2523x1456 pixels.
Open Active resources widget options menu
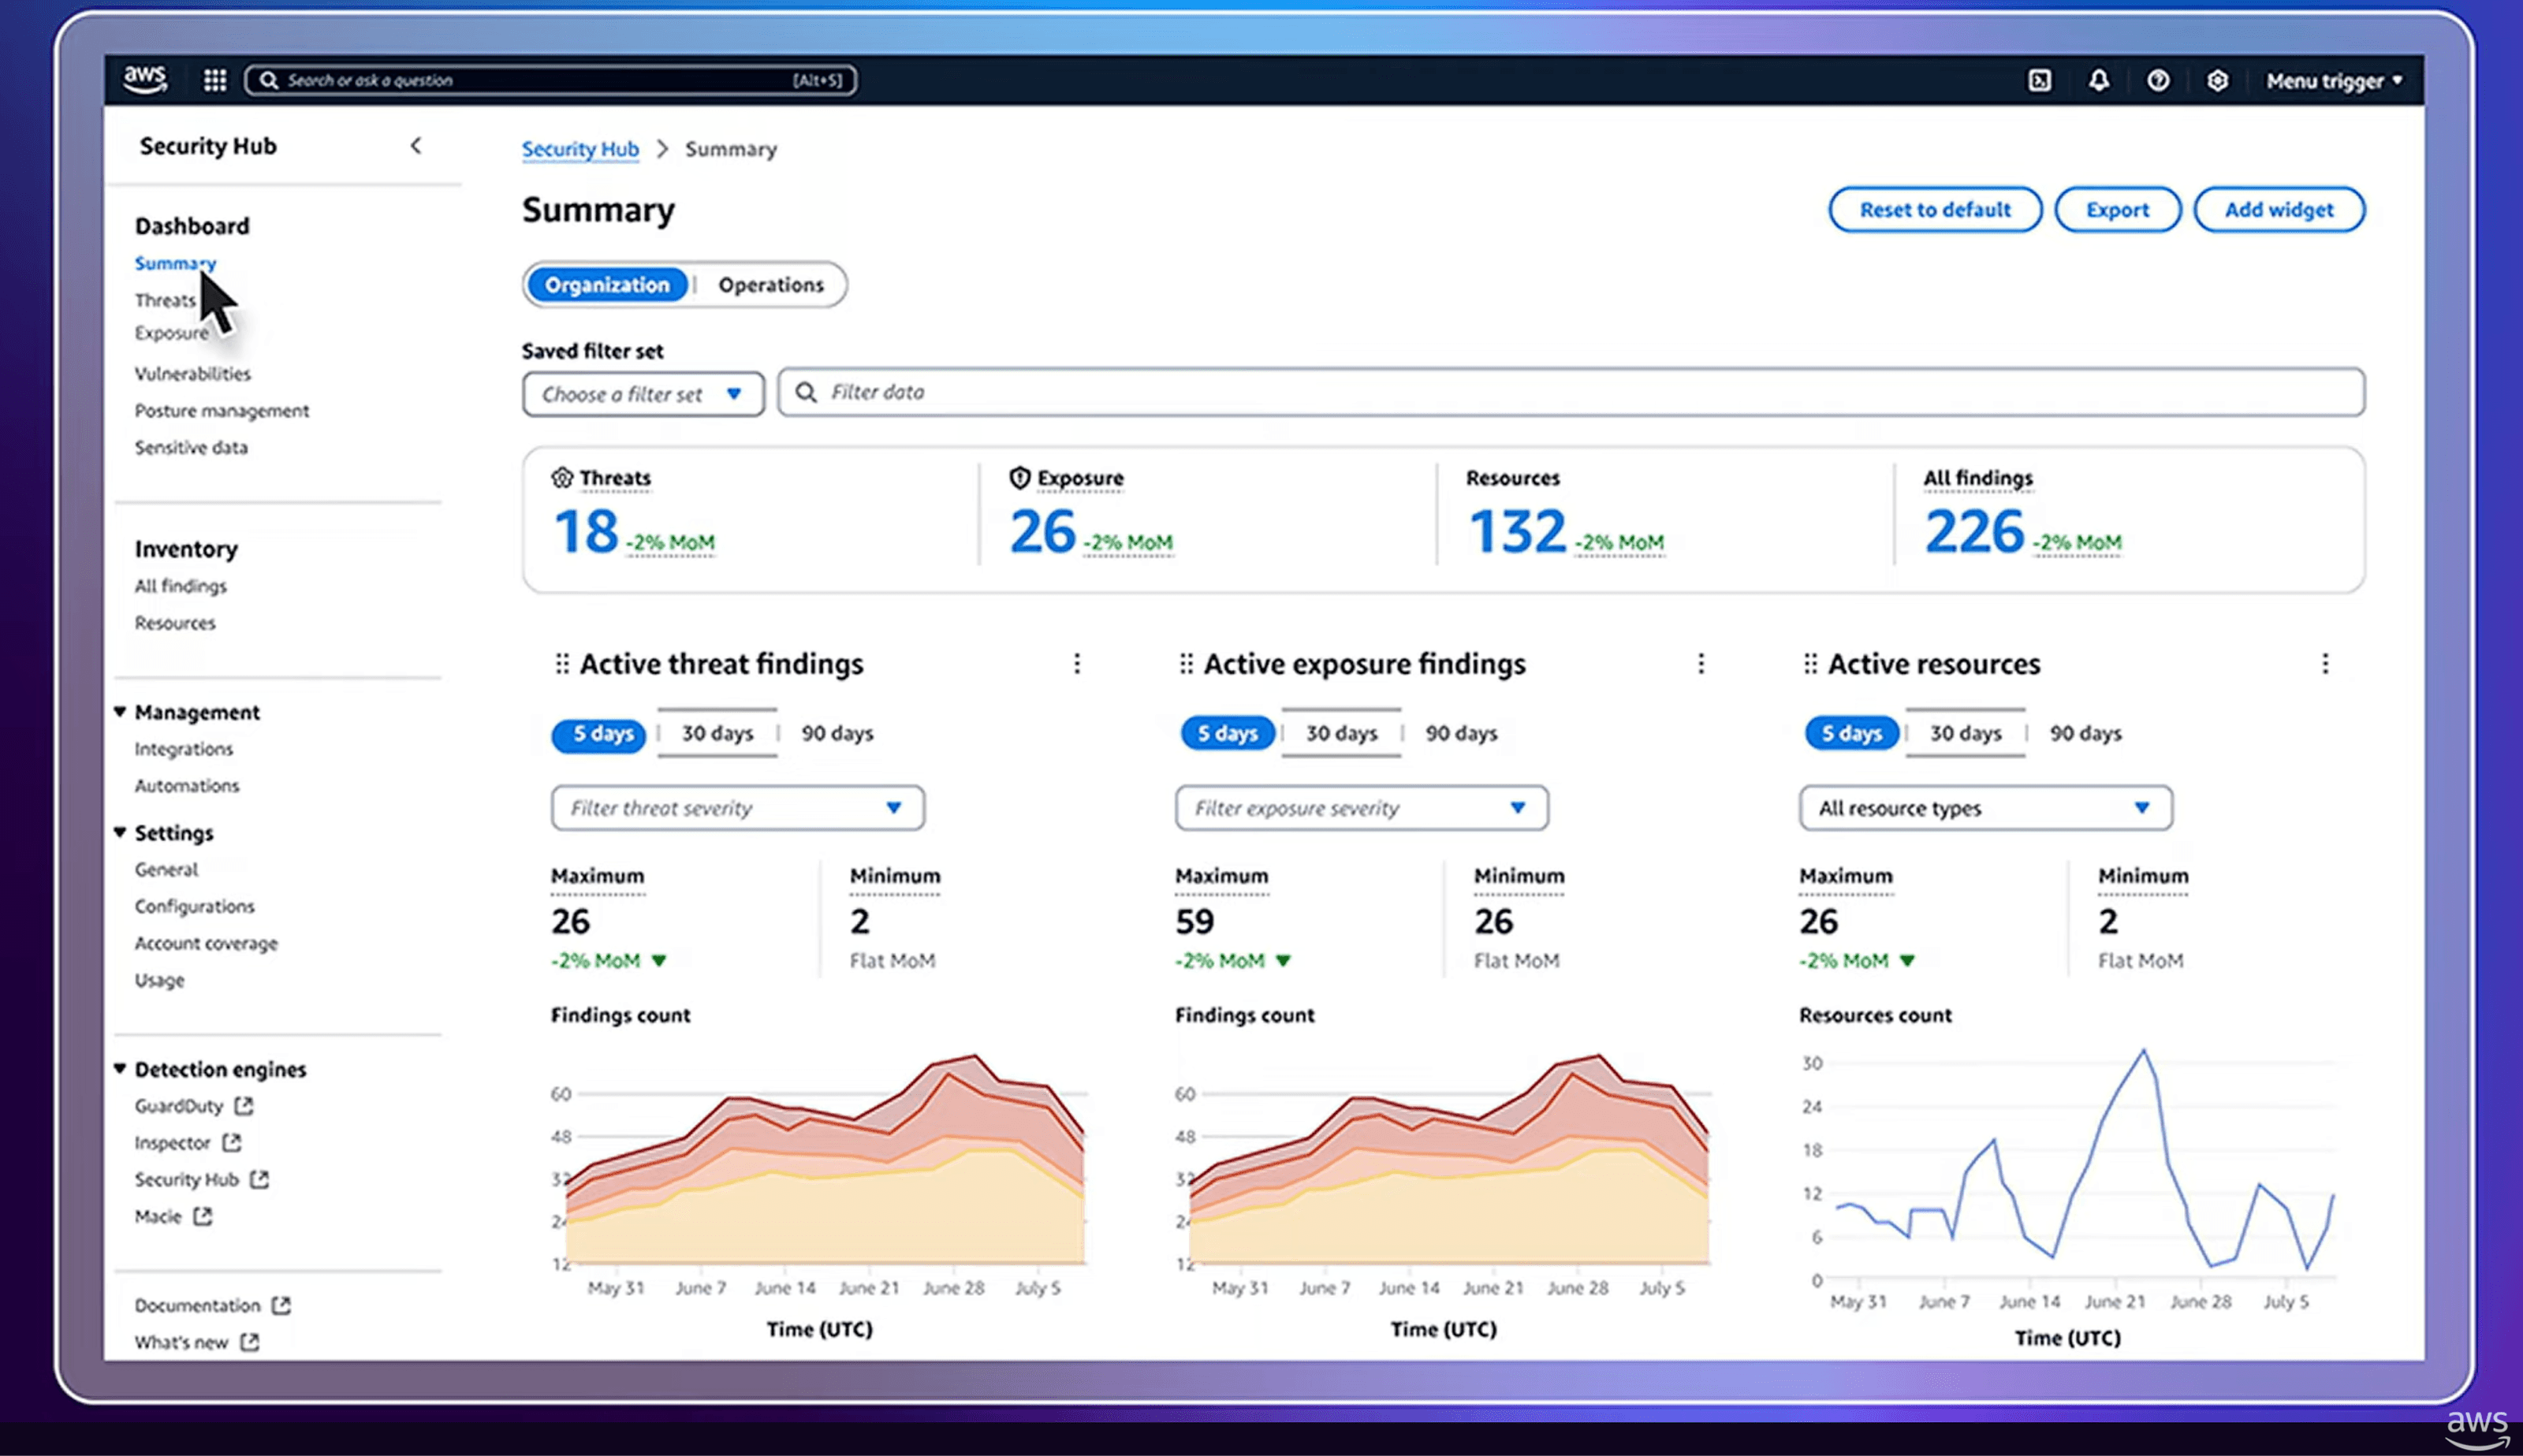pos(2325,663)
